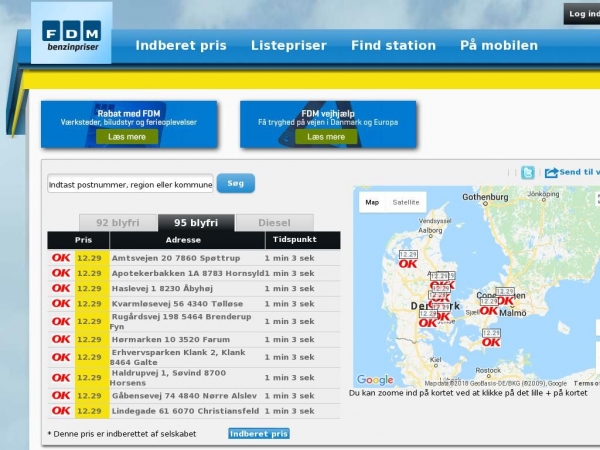Switch to 92 blyfri tab
600x450 pixels.
118,223
